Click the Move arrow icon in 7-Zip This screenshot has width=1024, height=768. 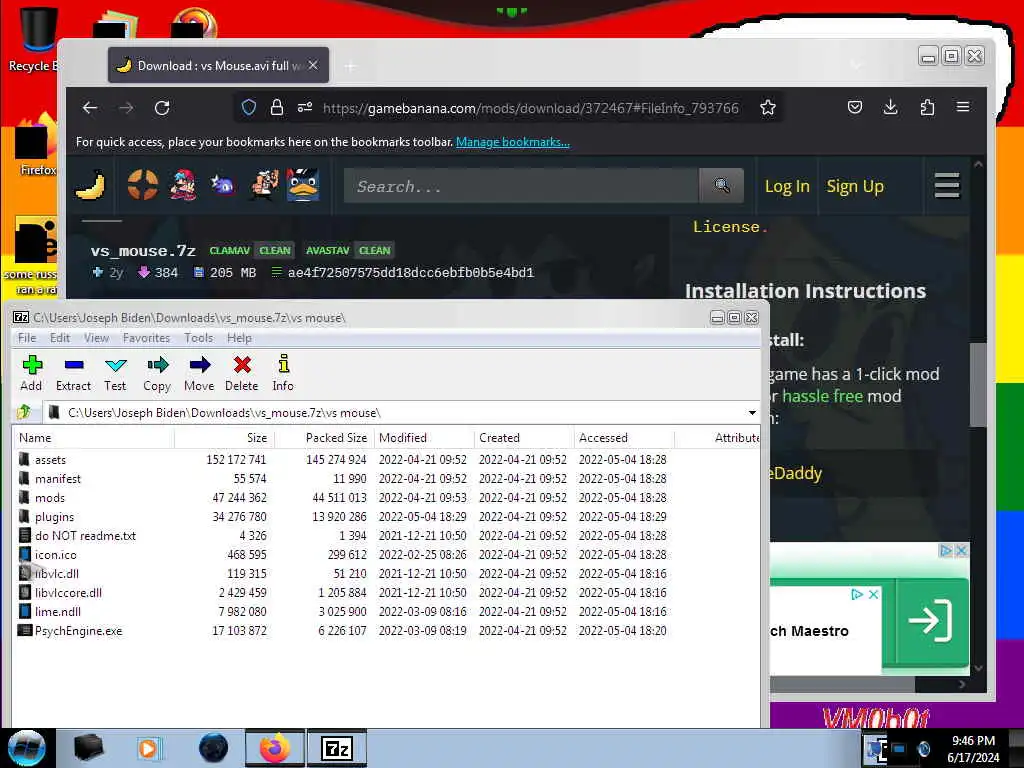pos(199,364)
